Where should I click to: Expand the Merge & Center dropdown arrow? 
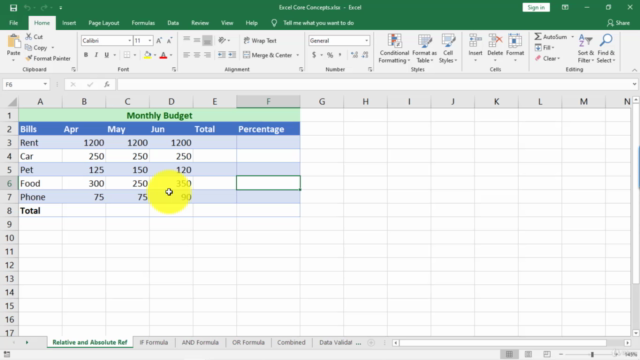point(298,55)
